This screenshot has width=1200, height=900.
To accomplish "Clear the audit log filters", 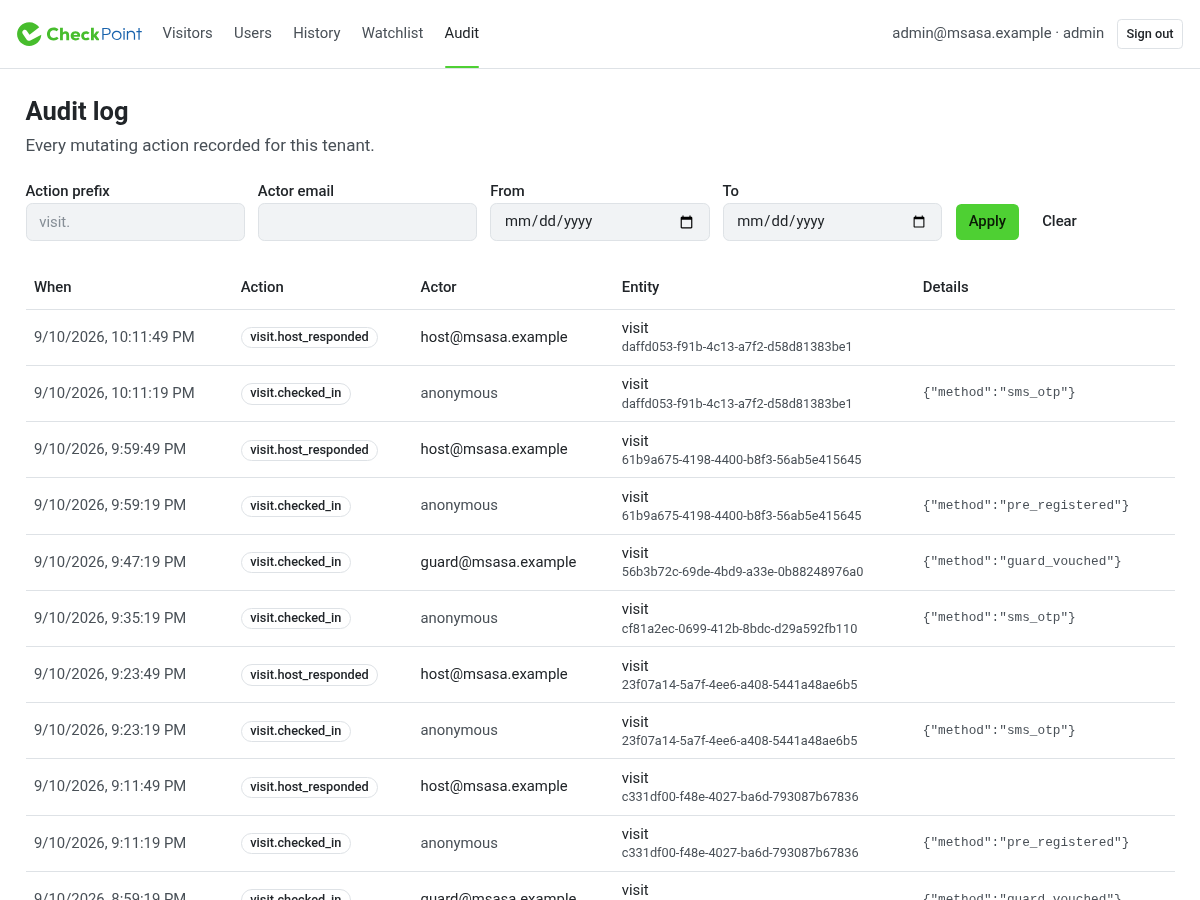I will pos(1059,222).
